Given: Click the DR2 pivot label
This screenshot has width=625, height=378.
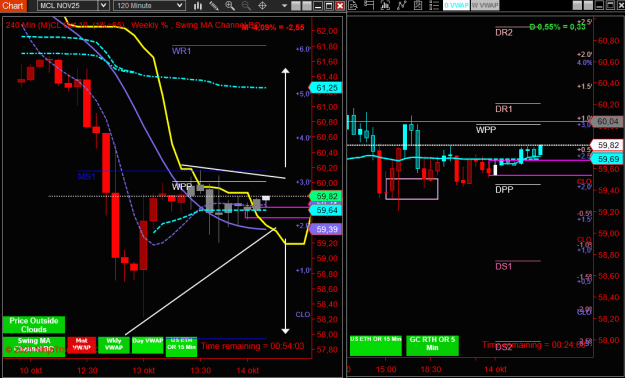Looking at the screenshot, I should pos(504,33).
